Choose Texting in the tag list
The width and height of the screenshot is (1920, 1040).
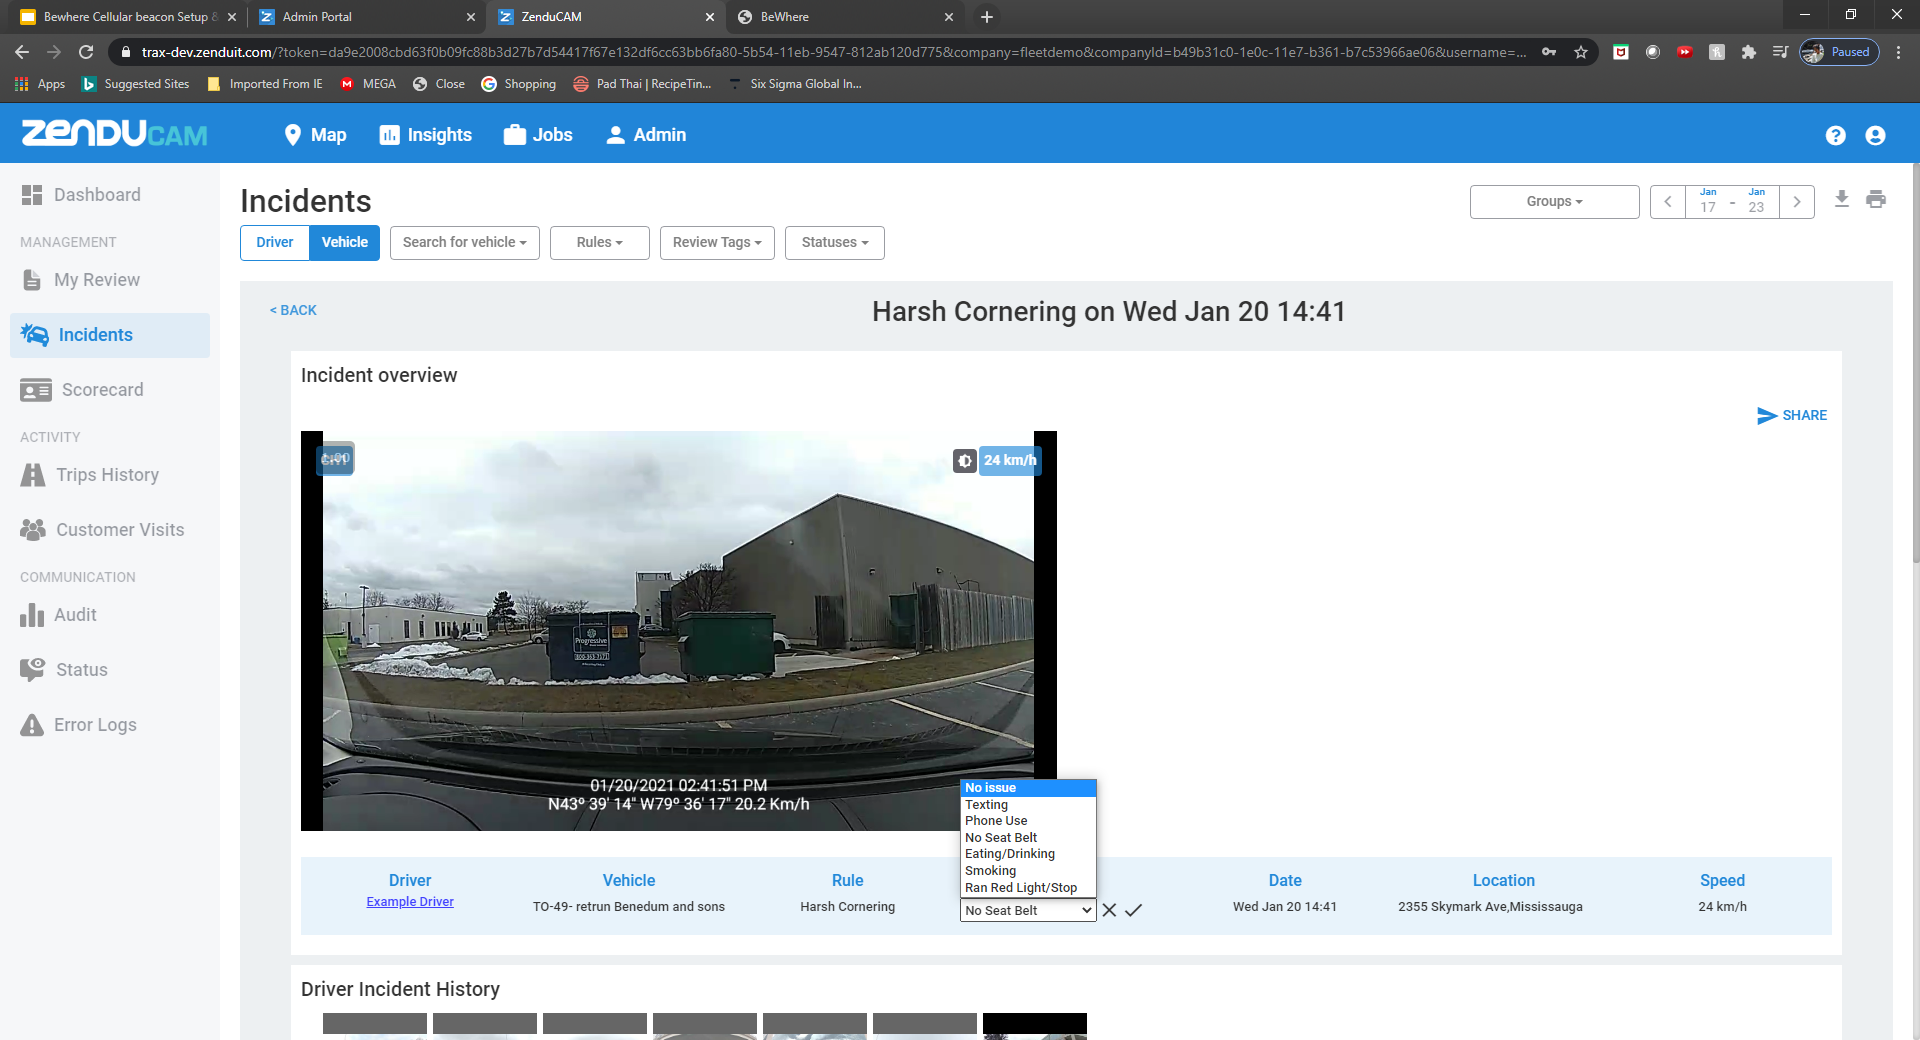click(1028, 805)
